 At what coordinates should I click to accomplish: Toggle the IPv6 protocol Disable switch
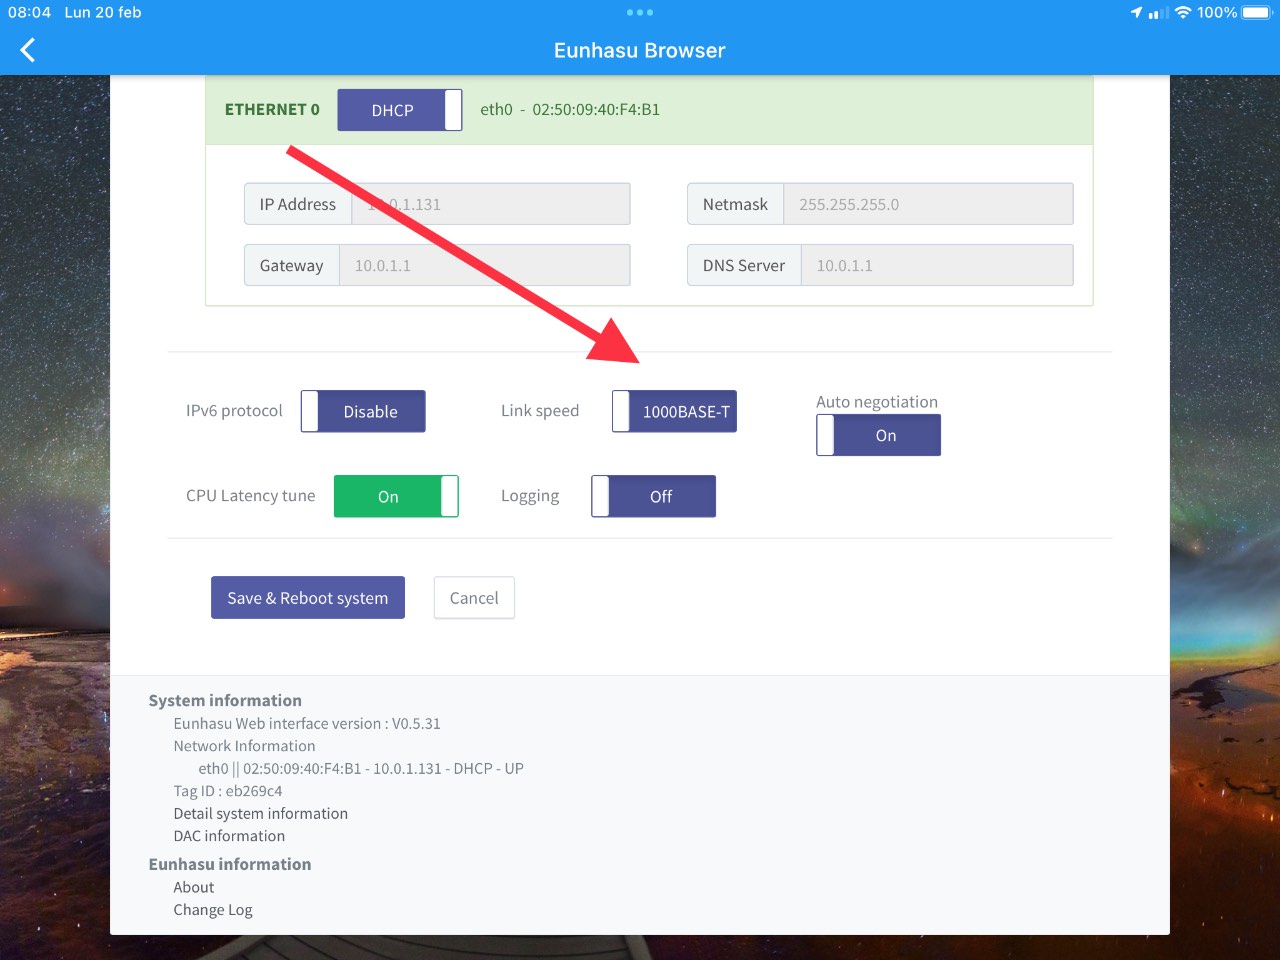click(x=363, y=411)
